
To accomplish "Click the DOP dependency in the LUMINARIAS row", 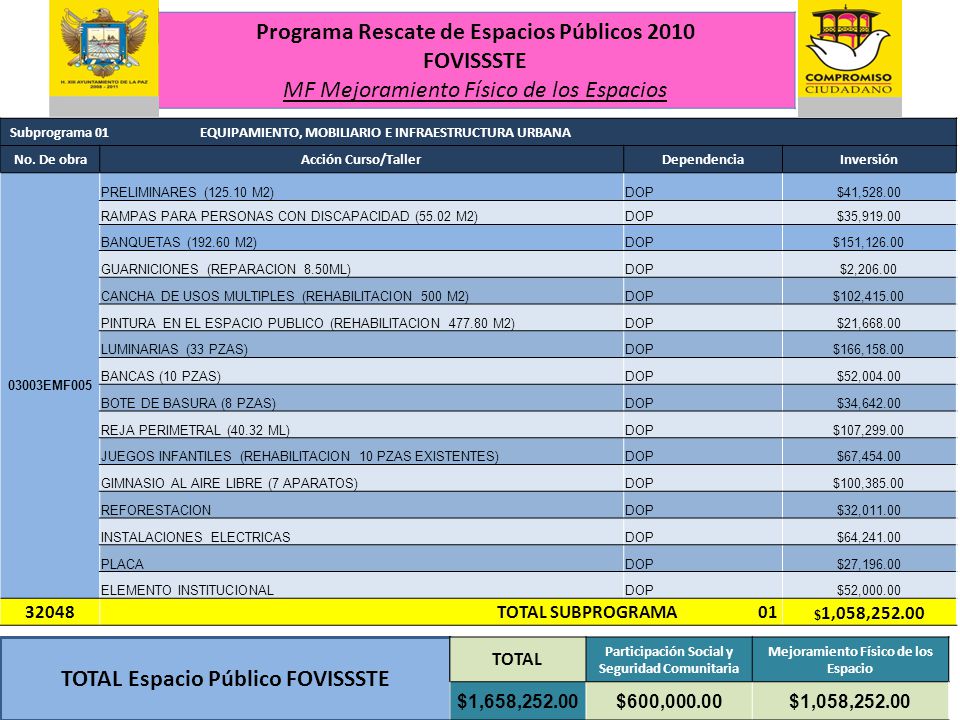I will tap(639, 350).
